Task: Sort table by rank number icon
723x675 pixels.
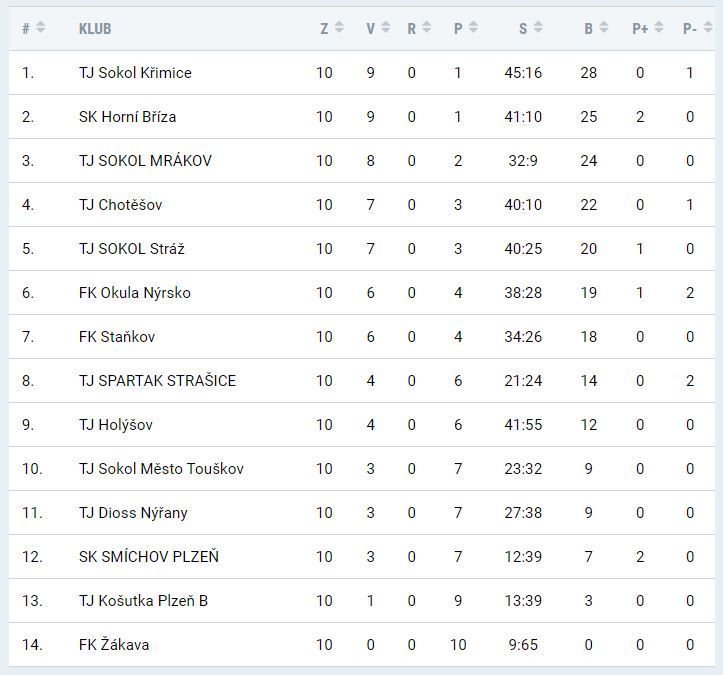Action: (40, 28)
